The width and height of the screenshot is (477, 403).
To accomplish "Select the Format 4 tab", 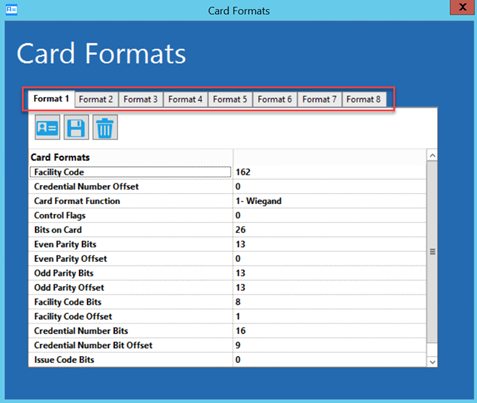I will point(185,99).
